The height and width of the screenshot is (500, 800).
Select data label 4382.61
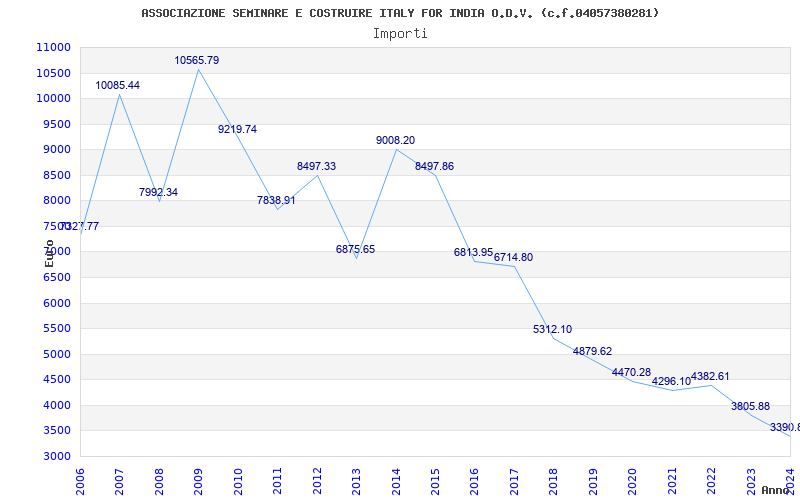coord(710,377)
